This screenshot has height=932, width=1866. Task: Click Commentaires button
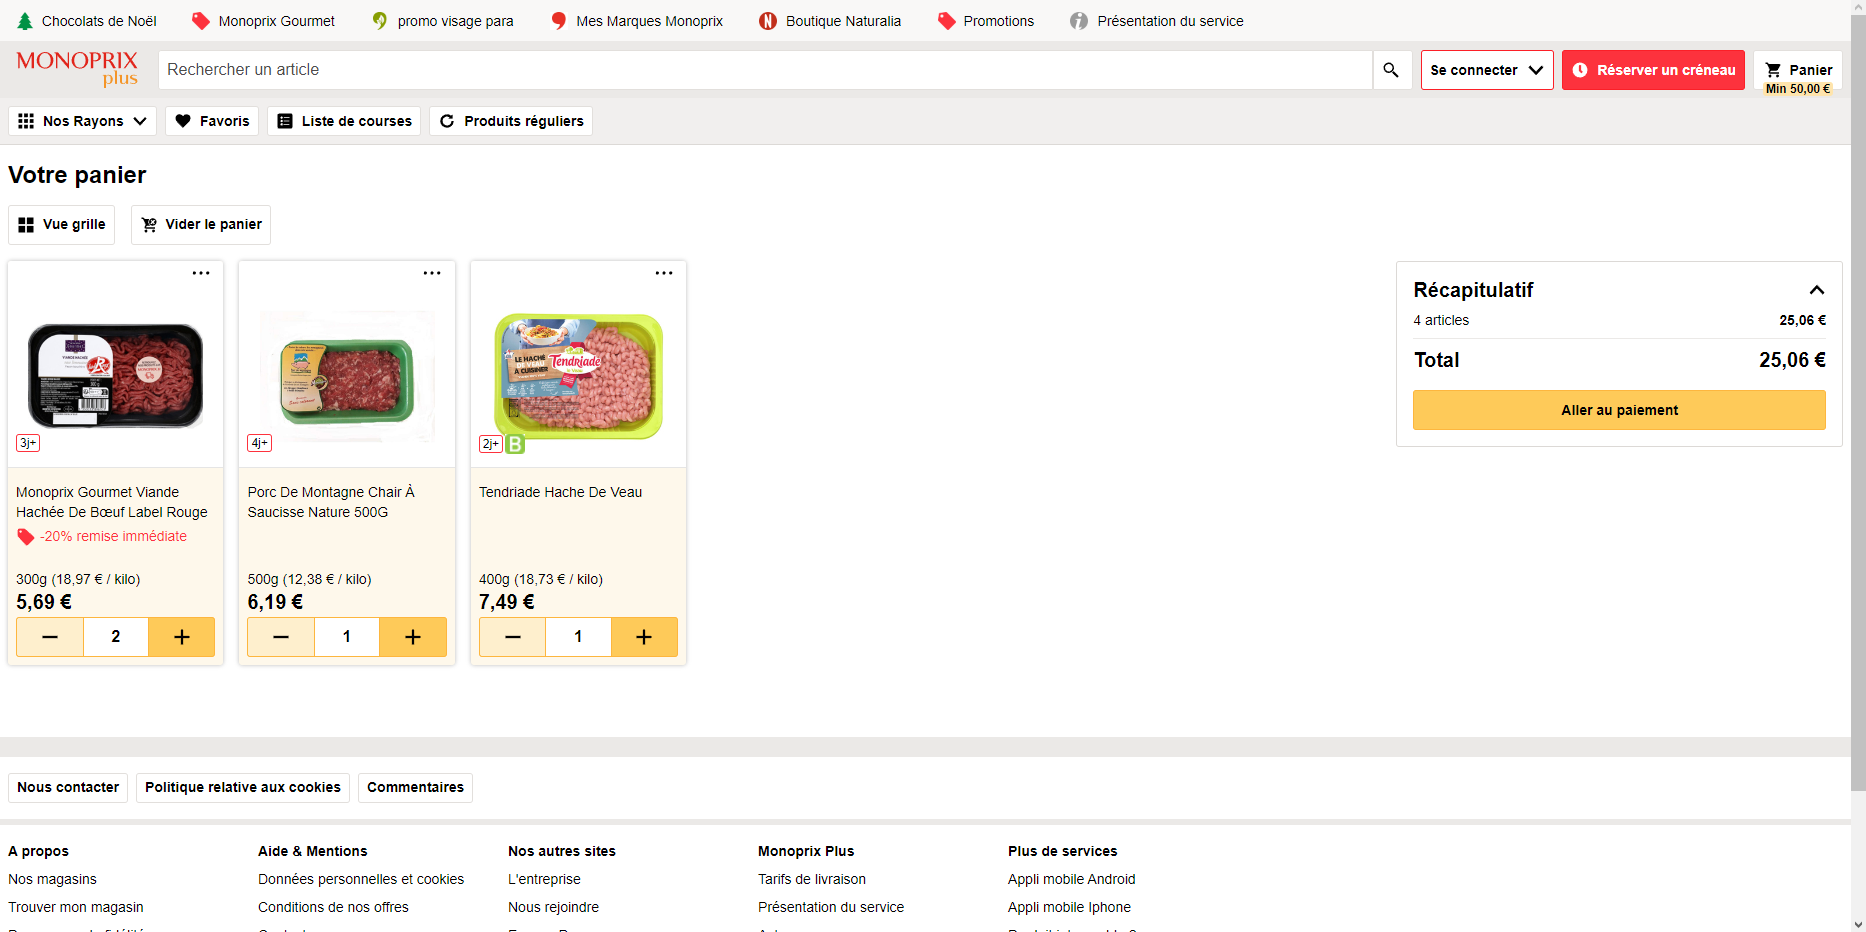coord(415,788)
